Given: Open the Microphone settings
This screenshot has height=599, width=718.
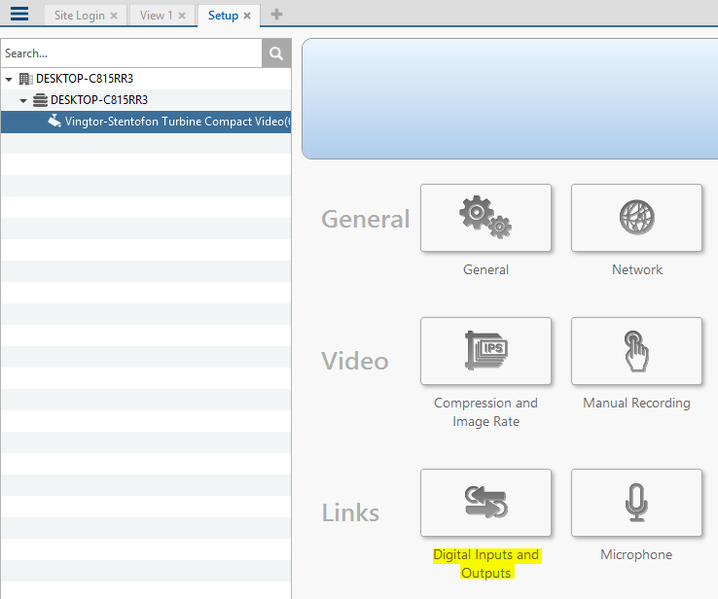Looking at the screenshot, I should click(x=636, y=503).
